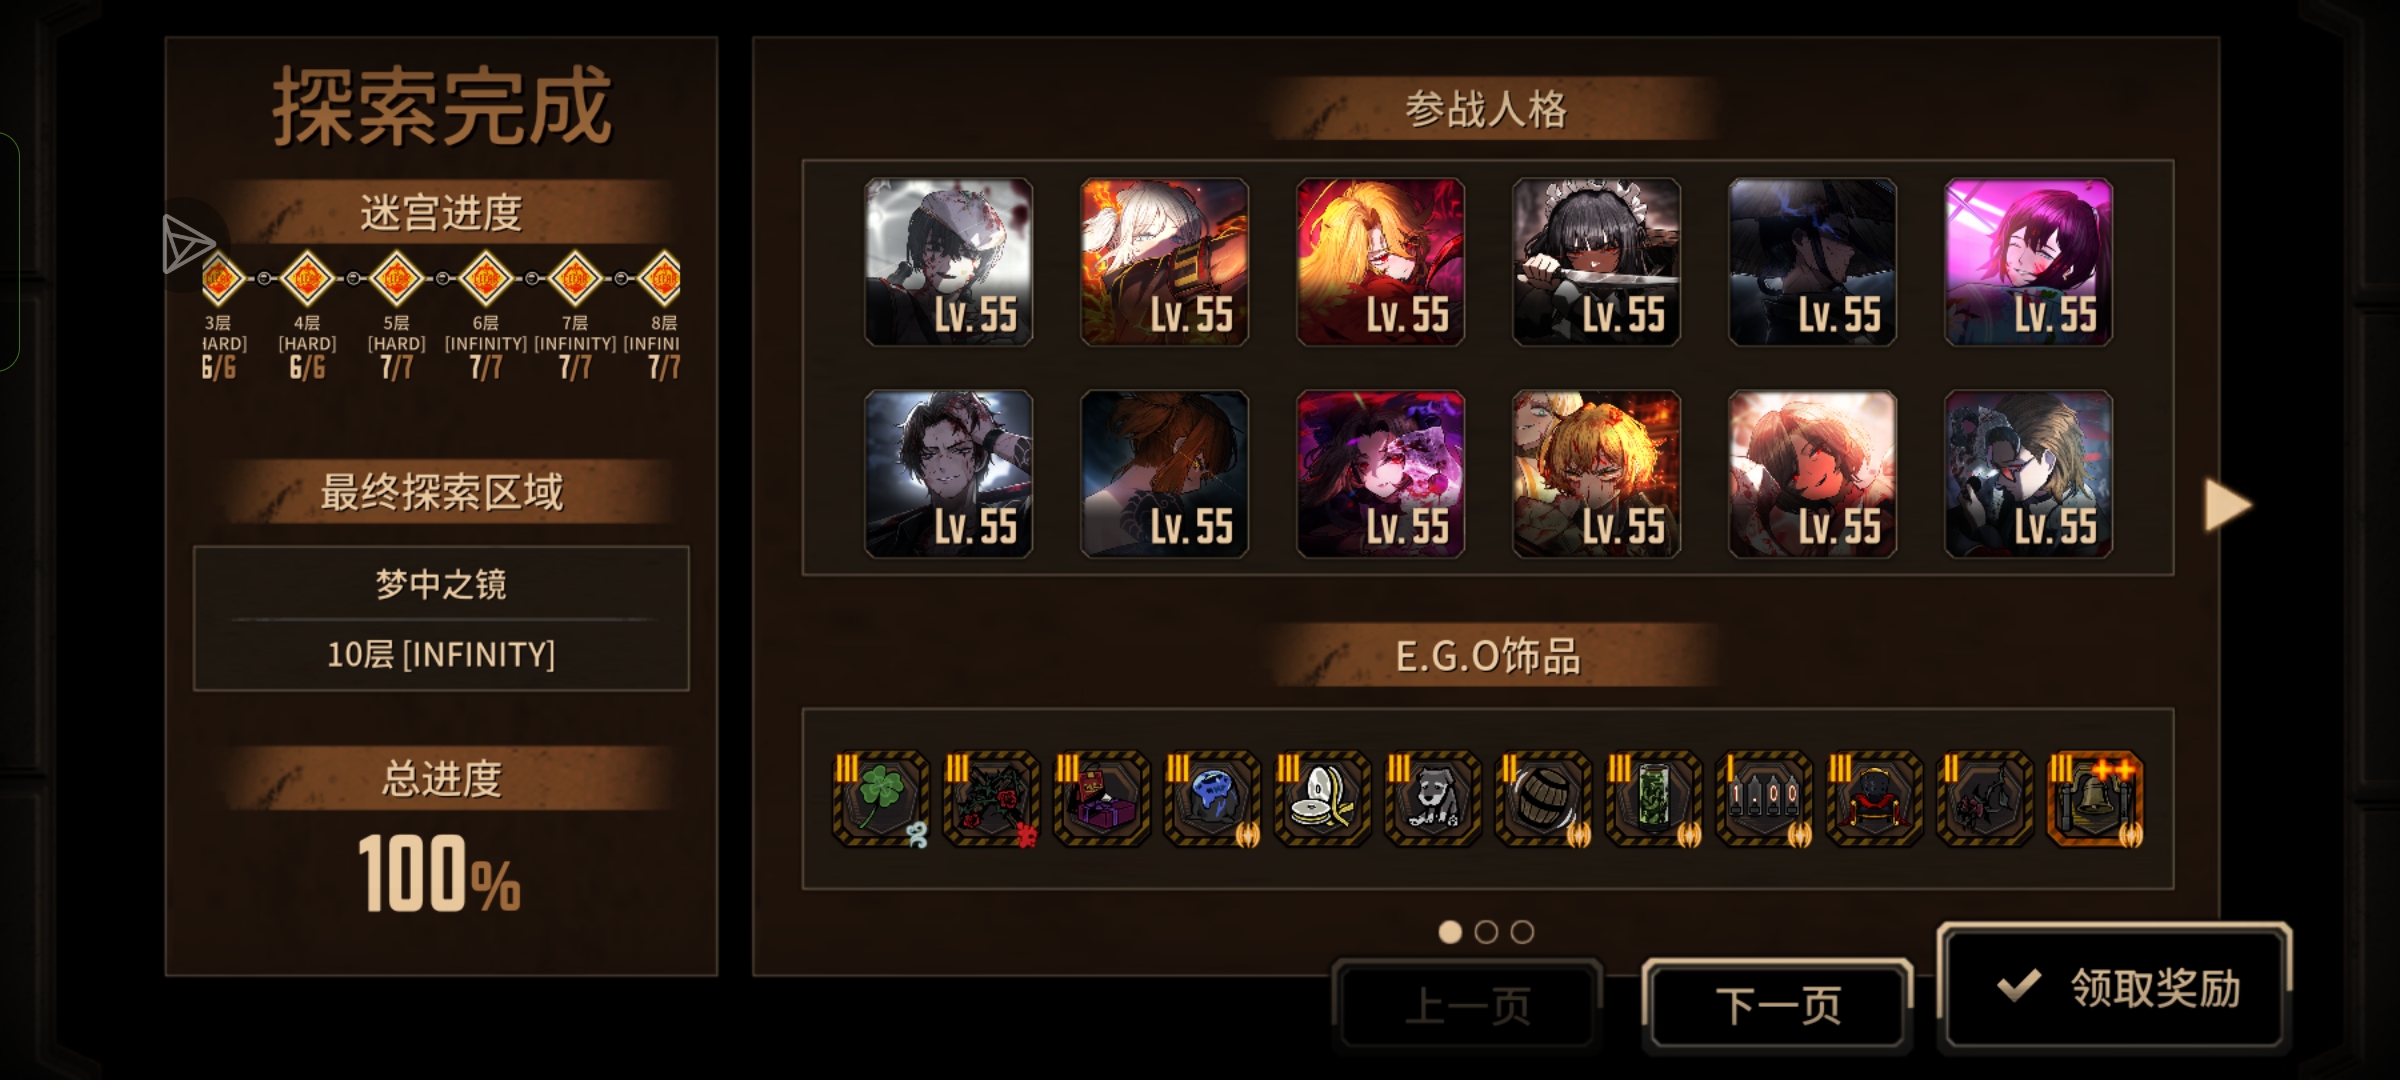
Task: Switch to the third page dot
Action: coord(1522,932)
